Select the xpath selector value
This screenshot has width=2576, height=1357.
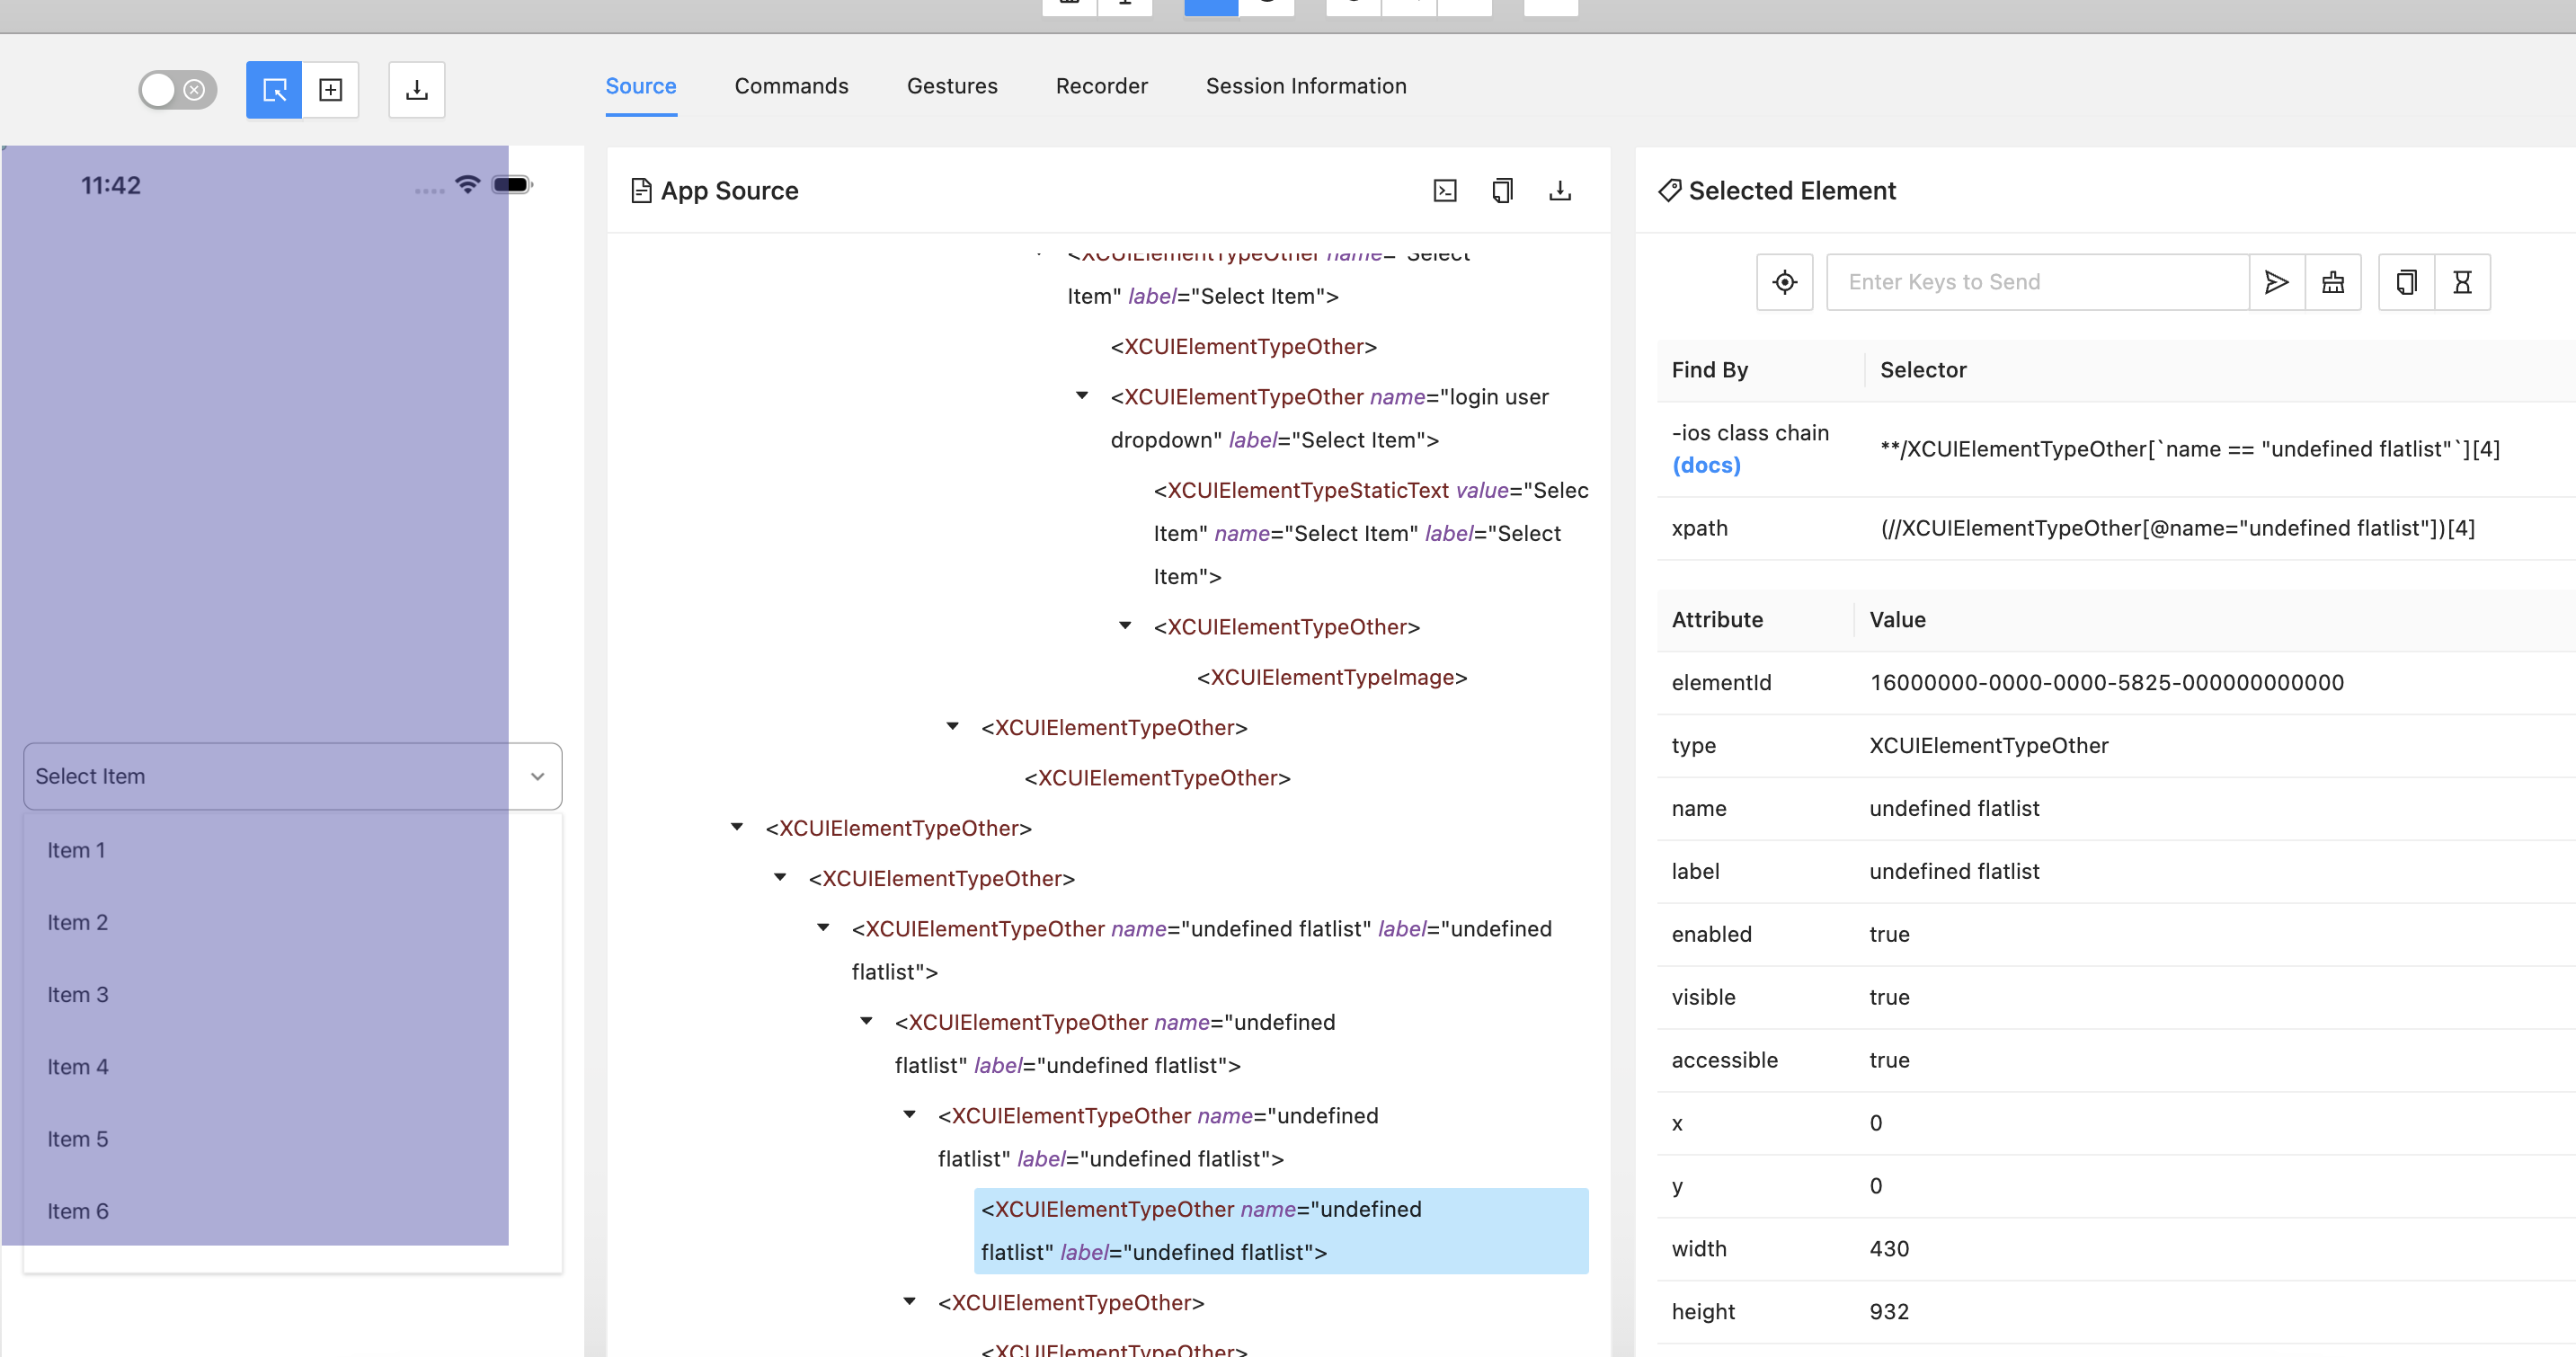[2178, 528]
